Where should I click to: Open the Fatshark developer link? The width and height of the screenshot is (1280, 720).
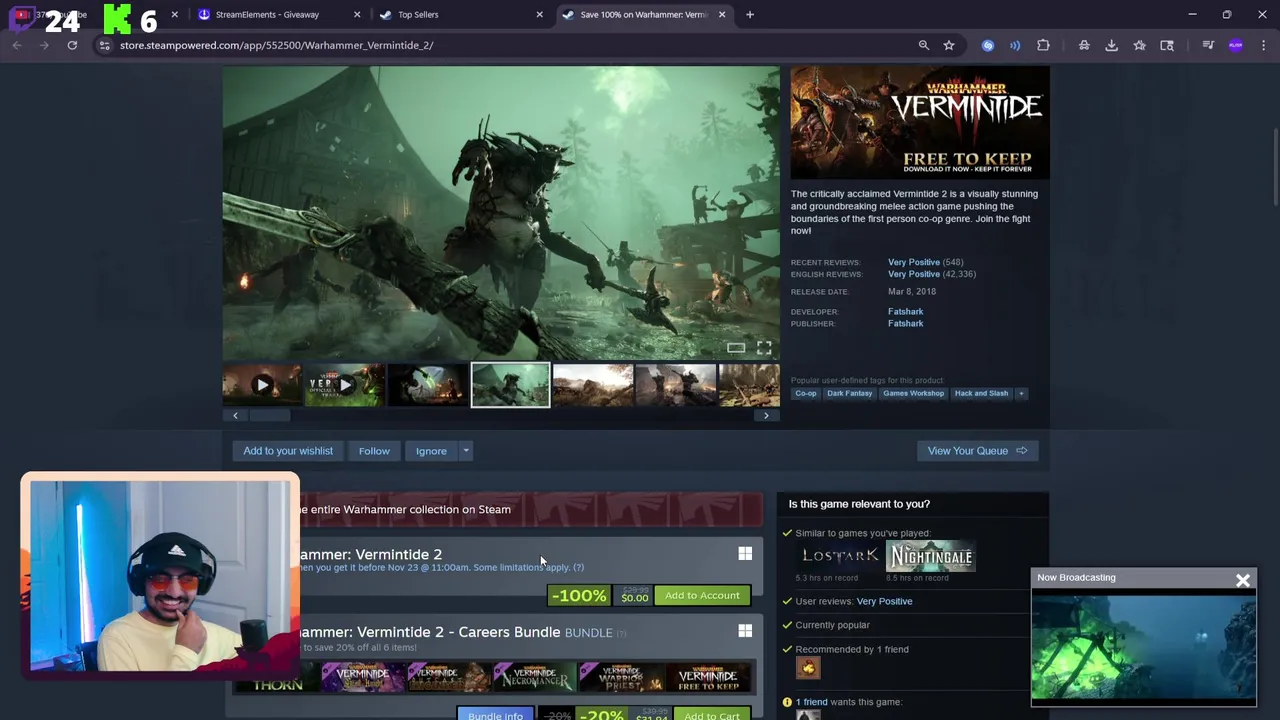(x=905, y=312)
